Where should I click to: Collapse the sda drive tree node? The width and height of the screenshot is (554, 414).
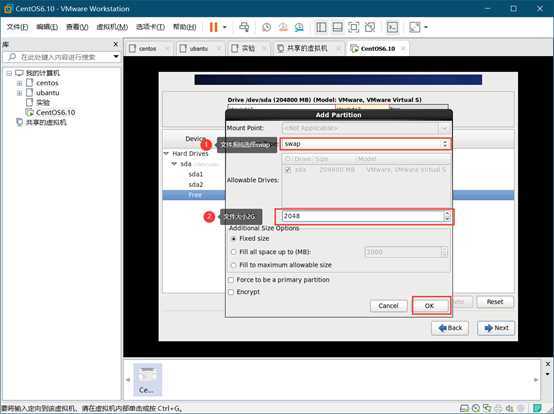point(174,164)
